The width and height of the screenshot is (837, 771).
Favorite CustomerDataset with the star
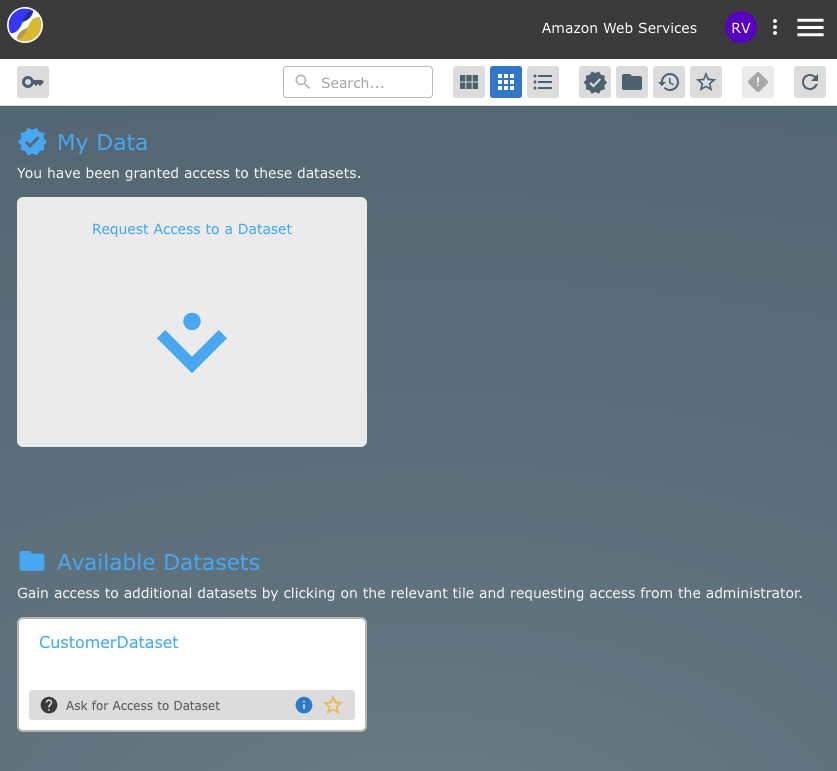(x=333, y=705)
